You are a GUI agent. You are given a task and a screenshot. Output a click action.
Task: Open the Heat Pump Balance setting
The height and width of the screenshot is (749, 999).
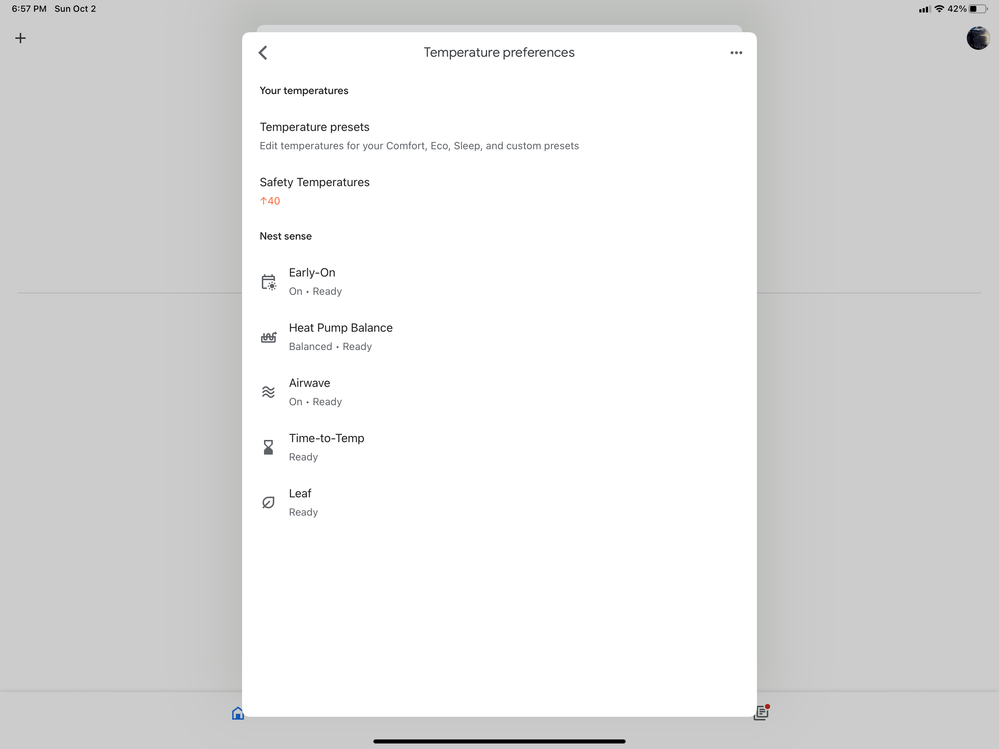pyautogui.click(x=500, y=338)
